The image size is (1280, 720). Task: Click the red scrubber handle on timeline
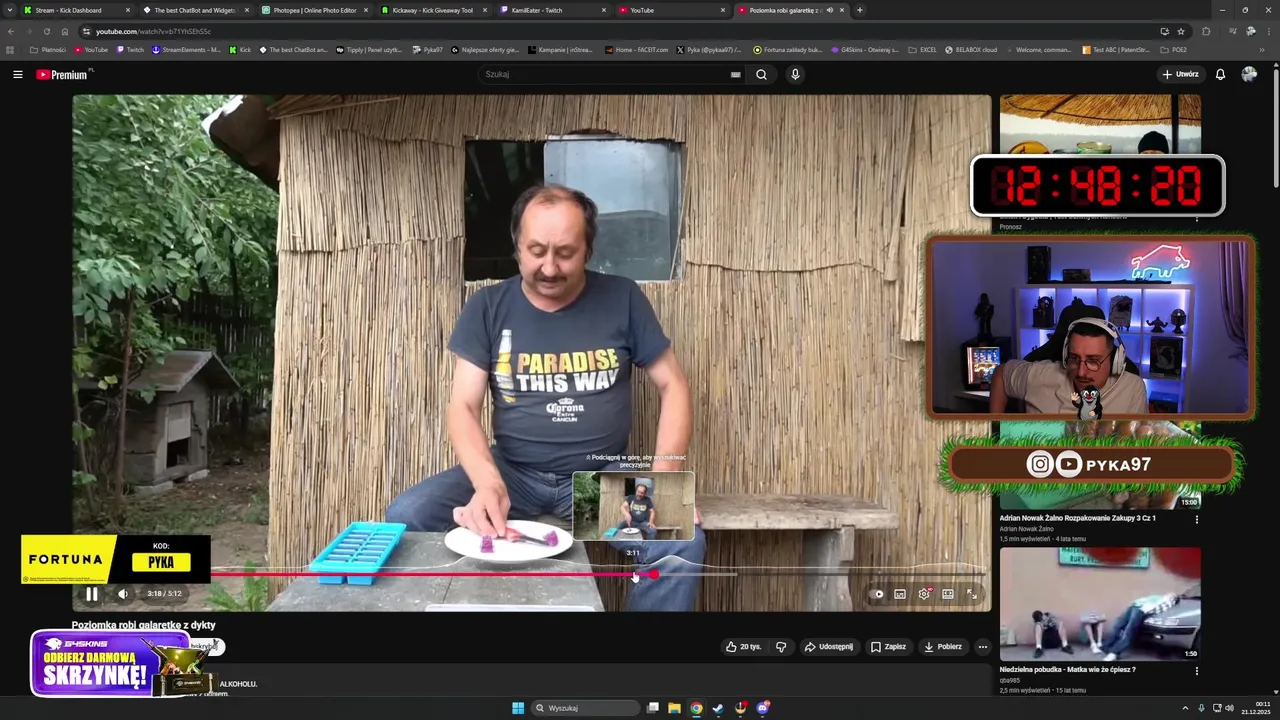653,574
